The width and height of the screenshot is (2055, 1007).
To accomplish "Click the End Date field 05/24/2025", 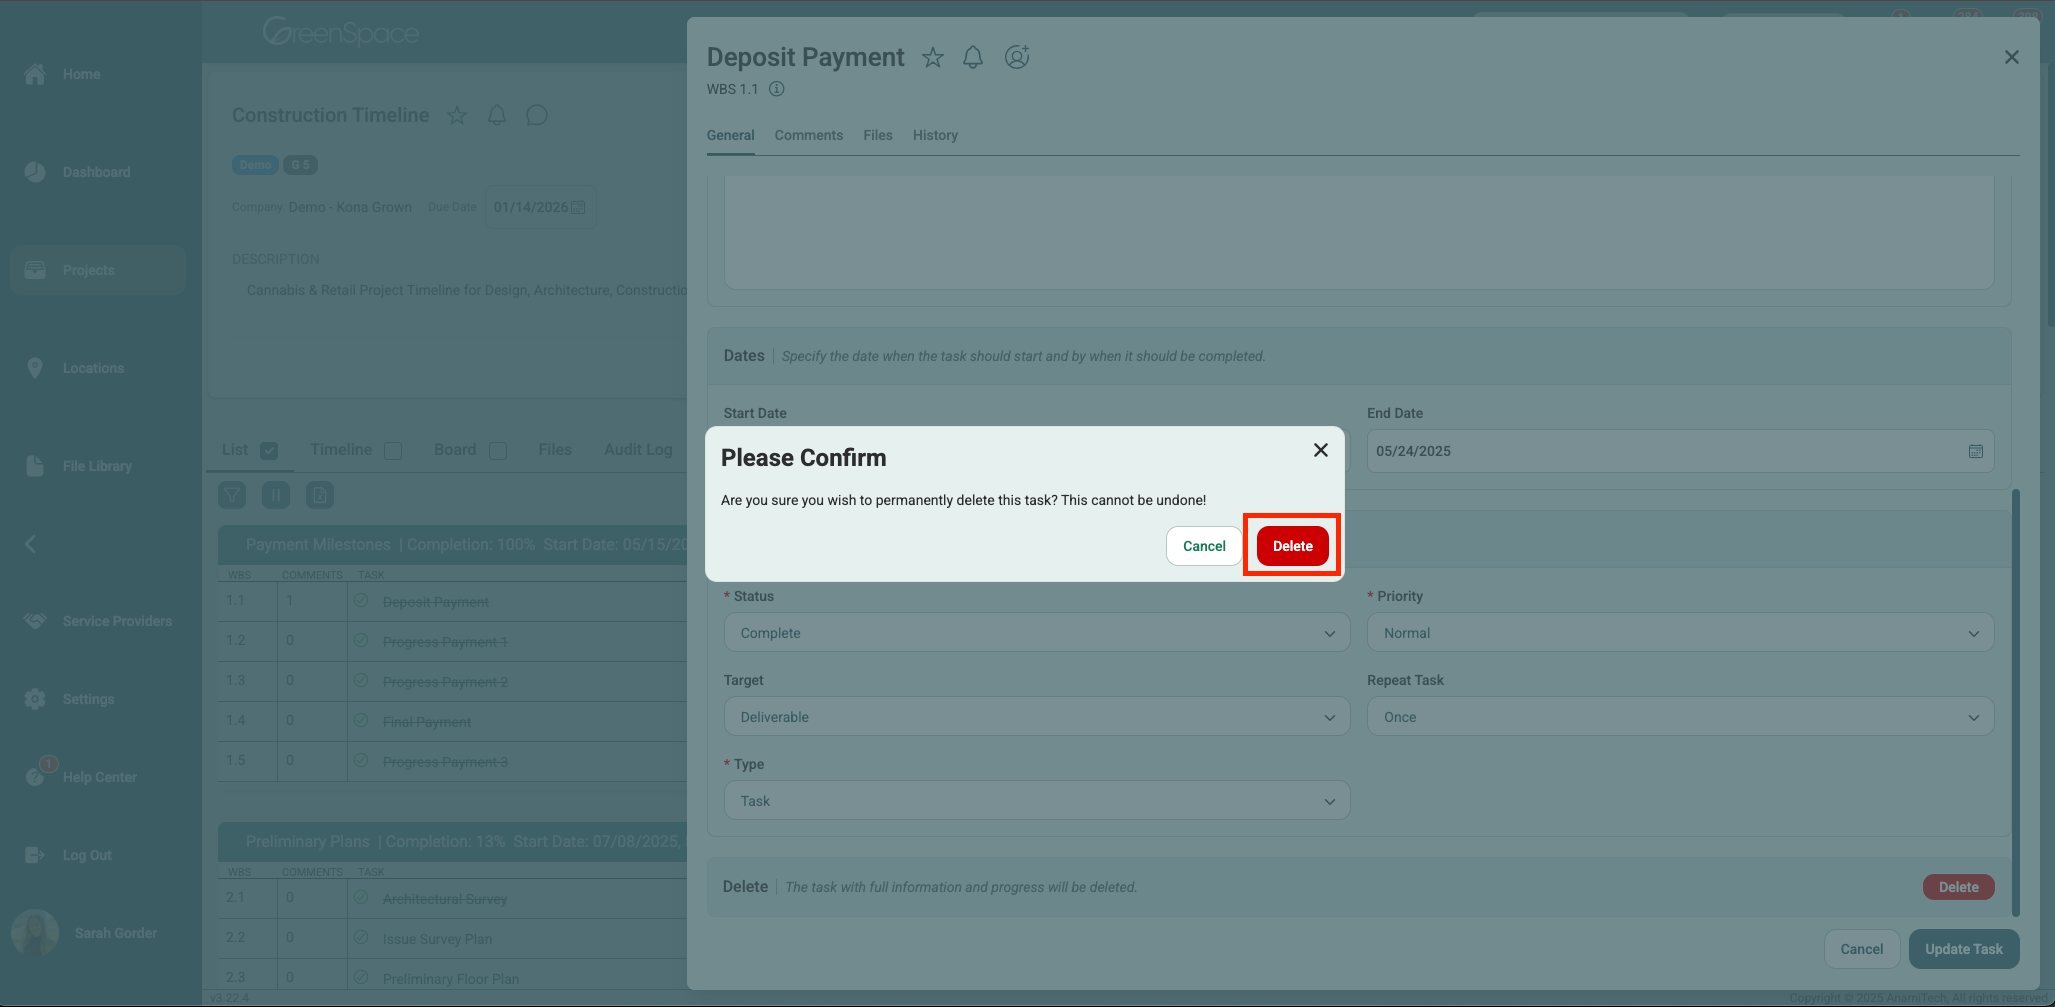I will coord(1680,451).
